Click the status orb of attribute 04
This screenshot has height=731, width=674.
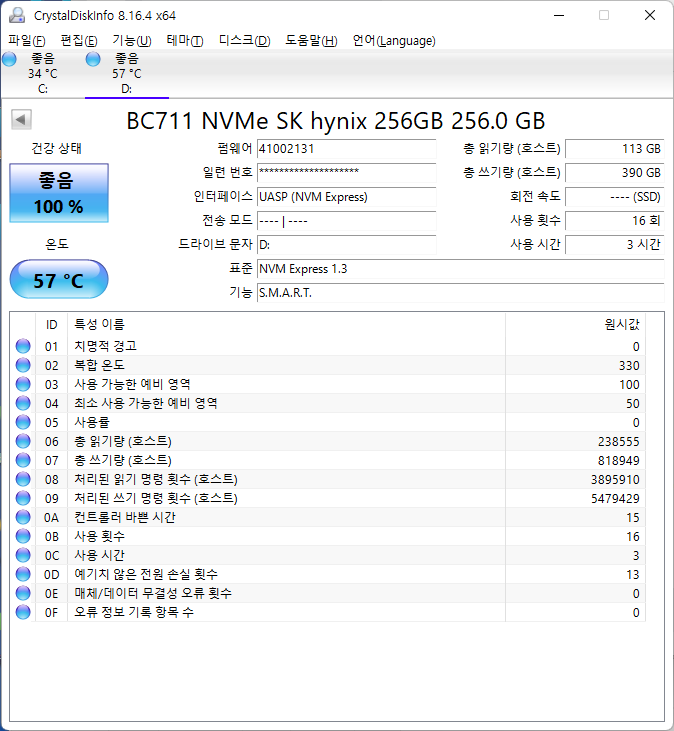coord(23,403)
